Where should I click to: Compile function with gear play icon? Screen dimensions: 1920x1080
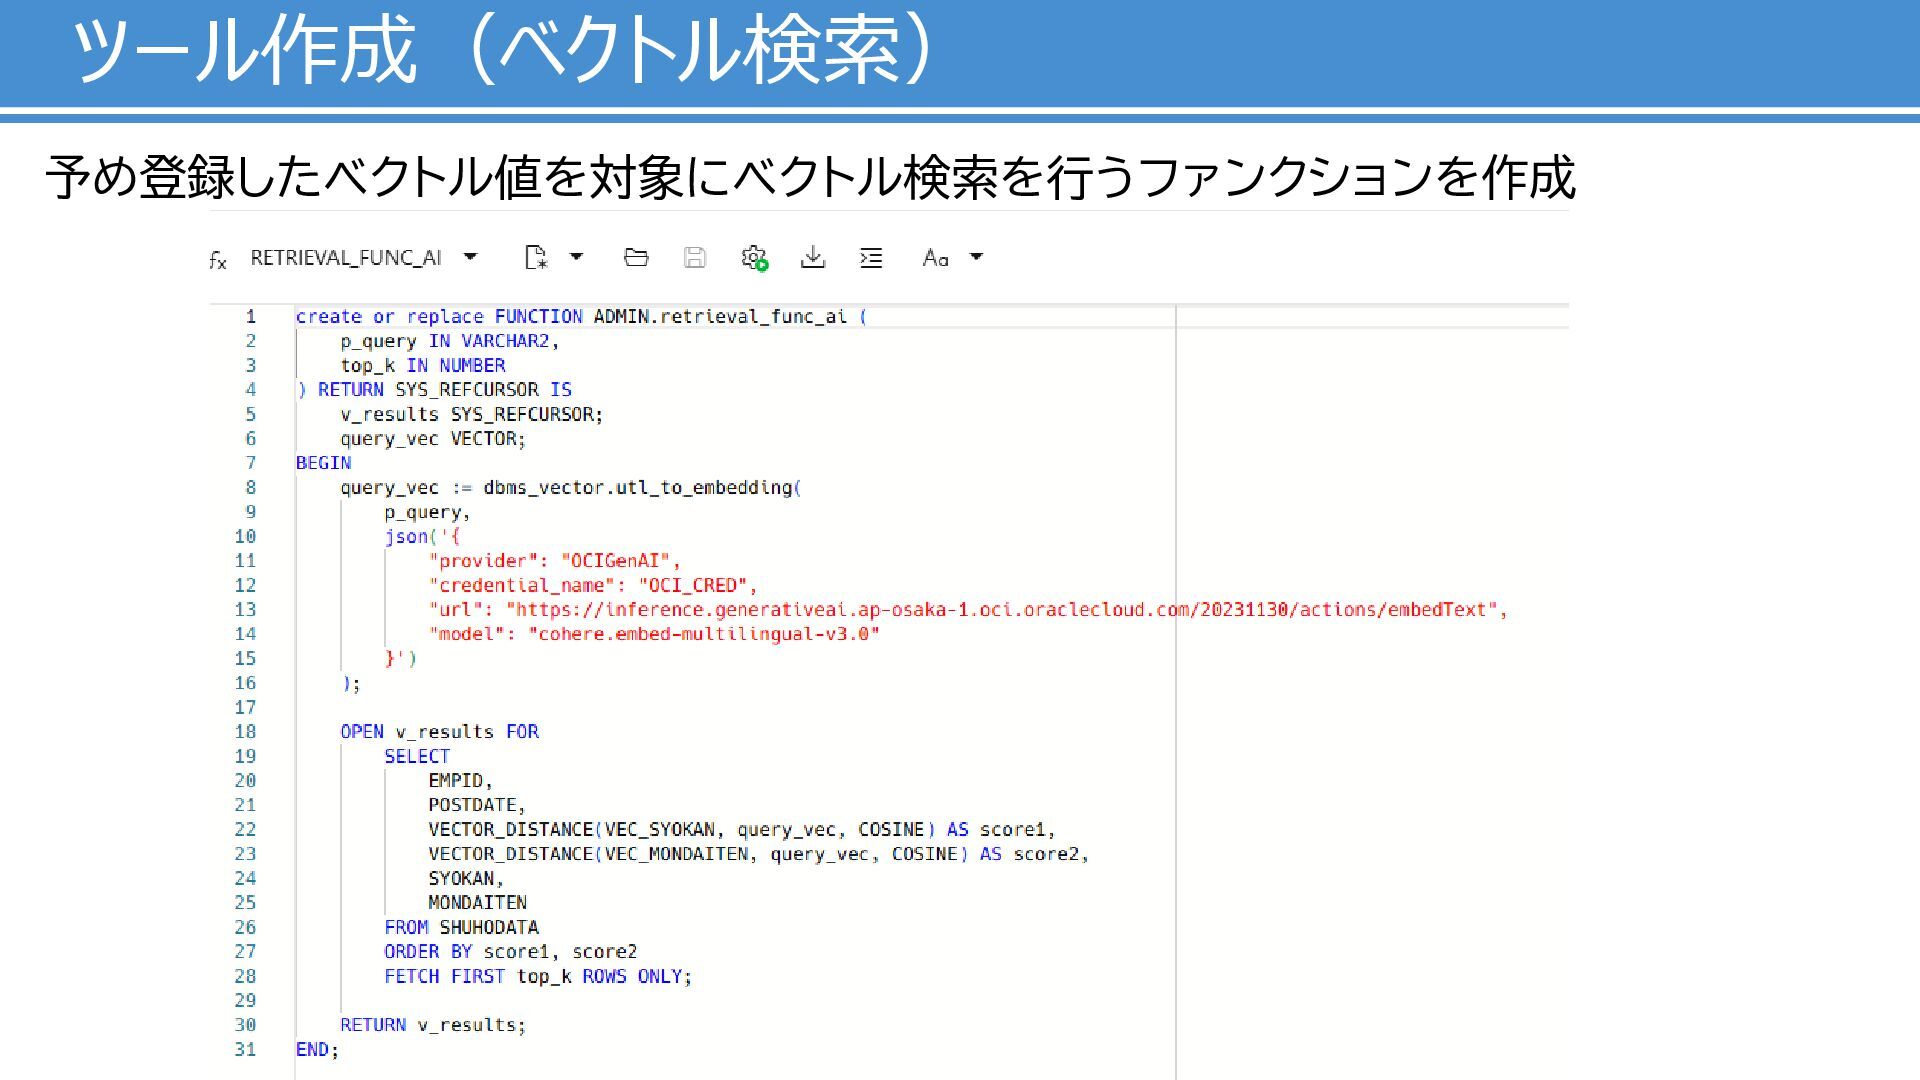pyautogui.click(x=754, y=258)
